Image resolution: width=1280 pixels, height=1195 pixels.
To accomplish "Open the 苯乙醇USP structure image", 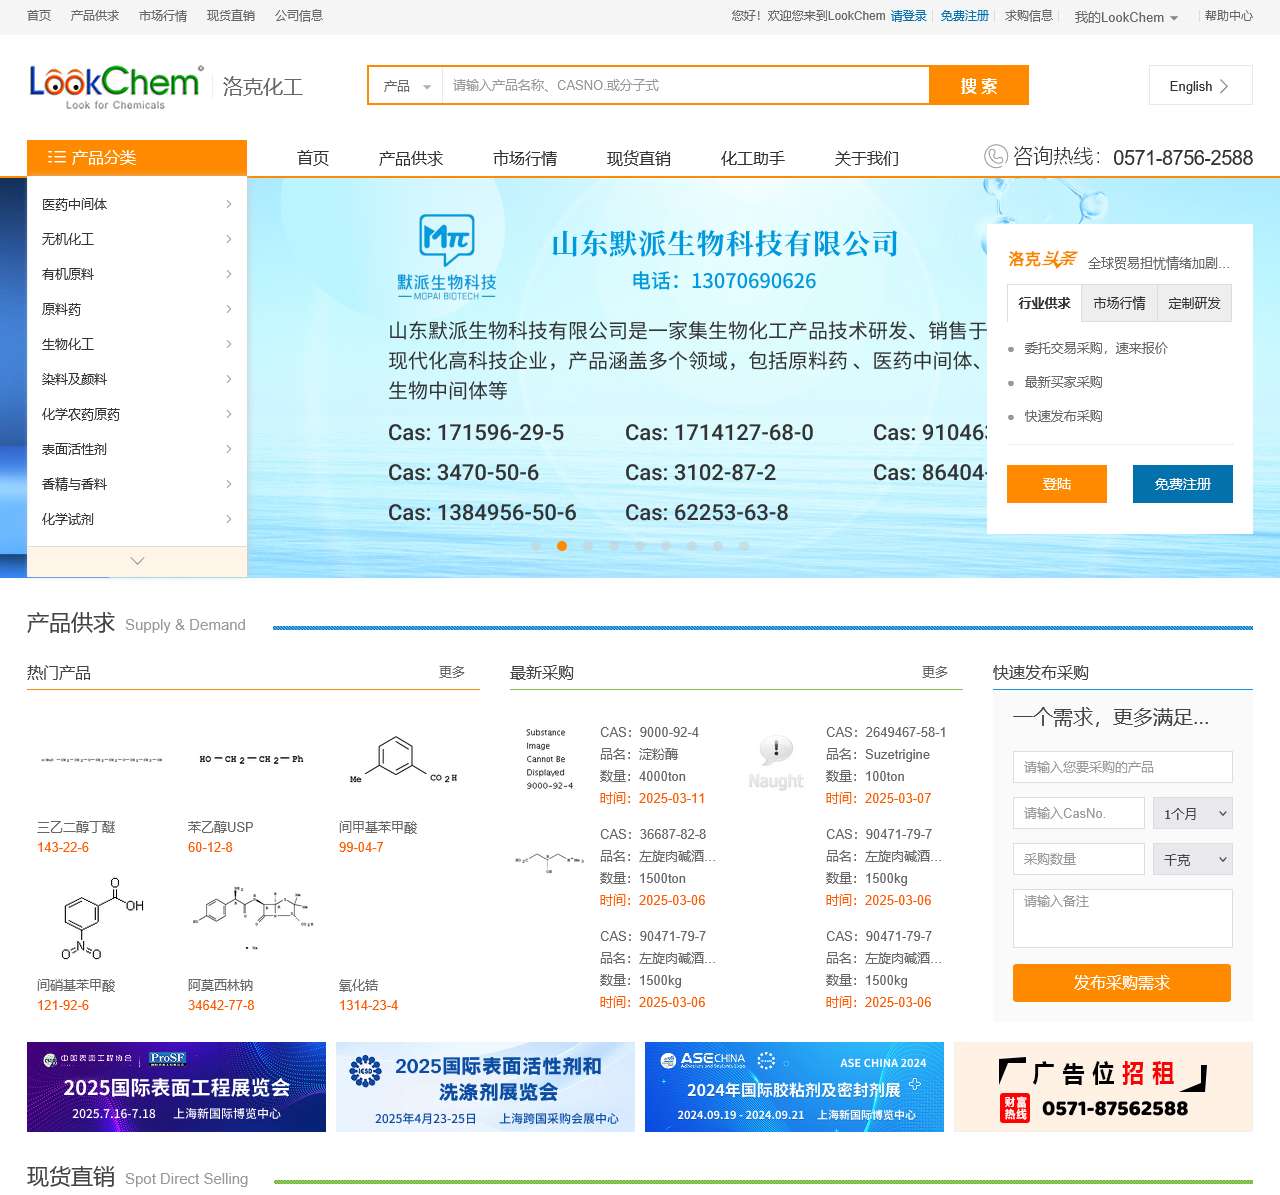I will coord(251,759).
